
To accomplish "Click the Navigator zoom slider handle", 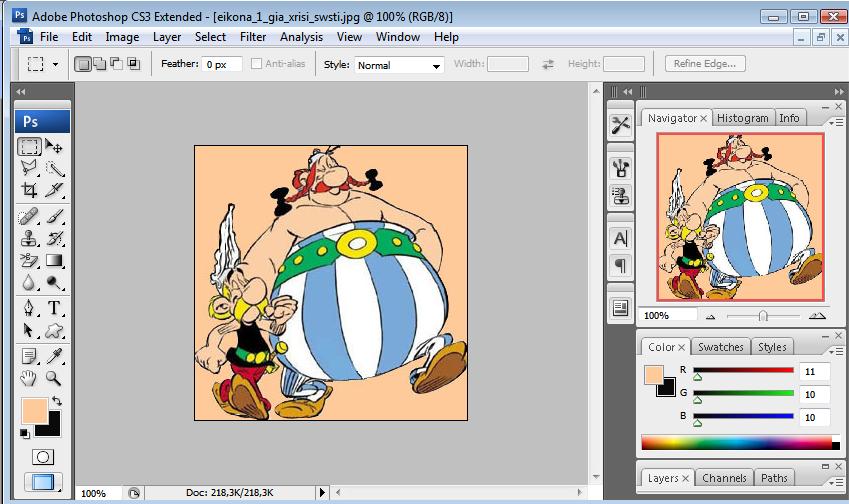I will coord(763,316).
